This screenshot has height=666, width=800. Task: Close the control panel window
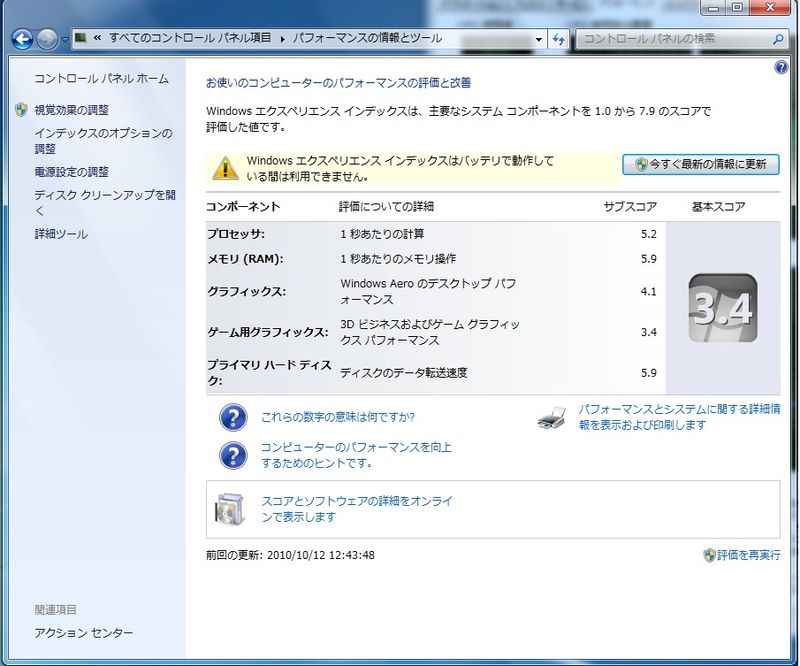[770, 7]
